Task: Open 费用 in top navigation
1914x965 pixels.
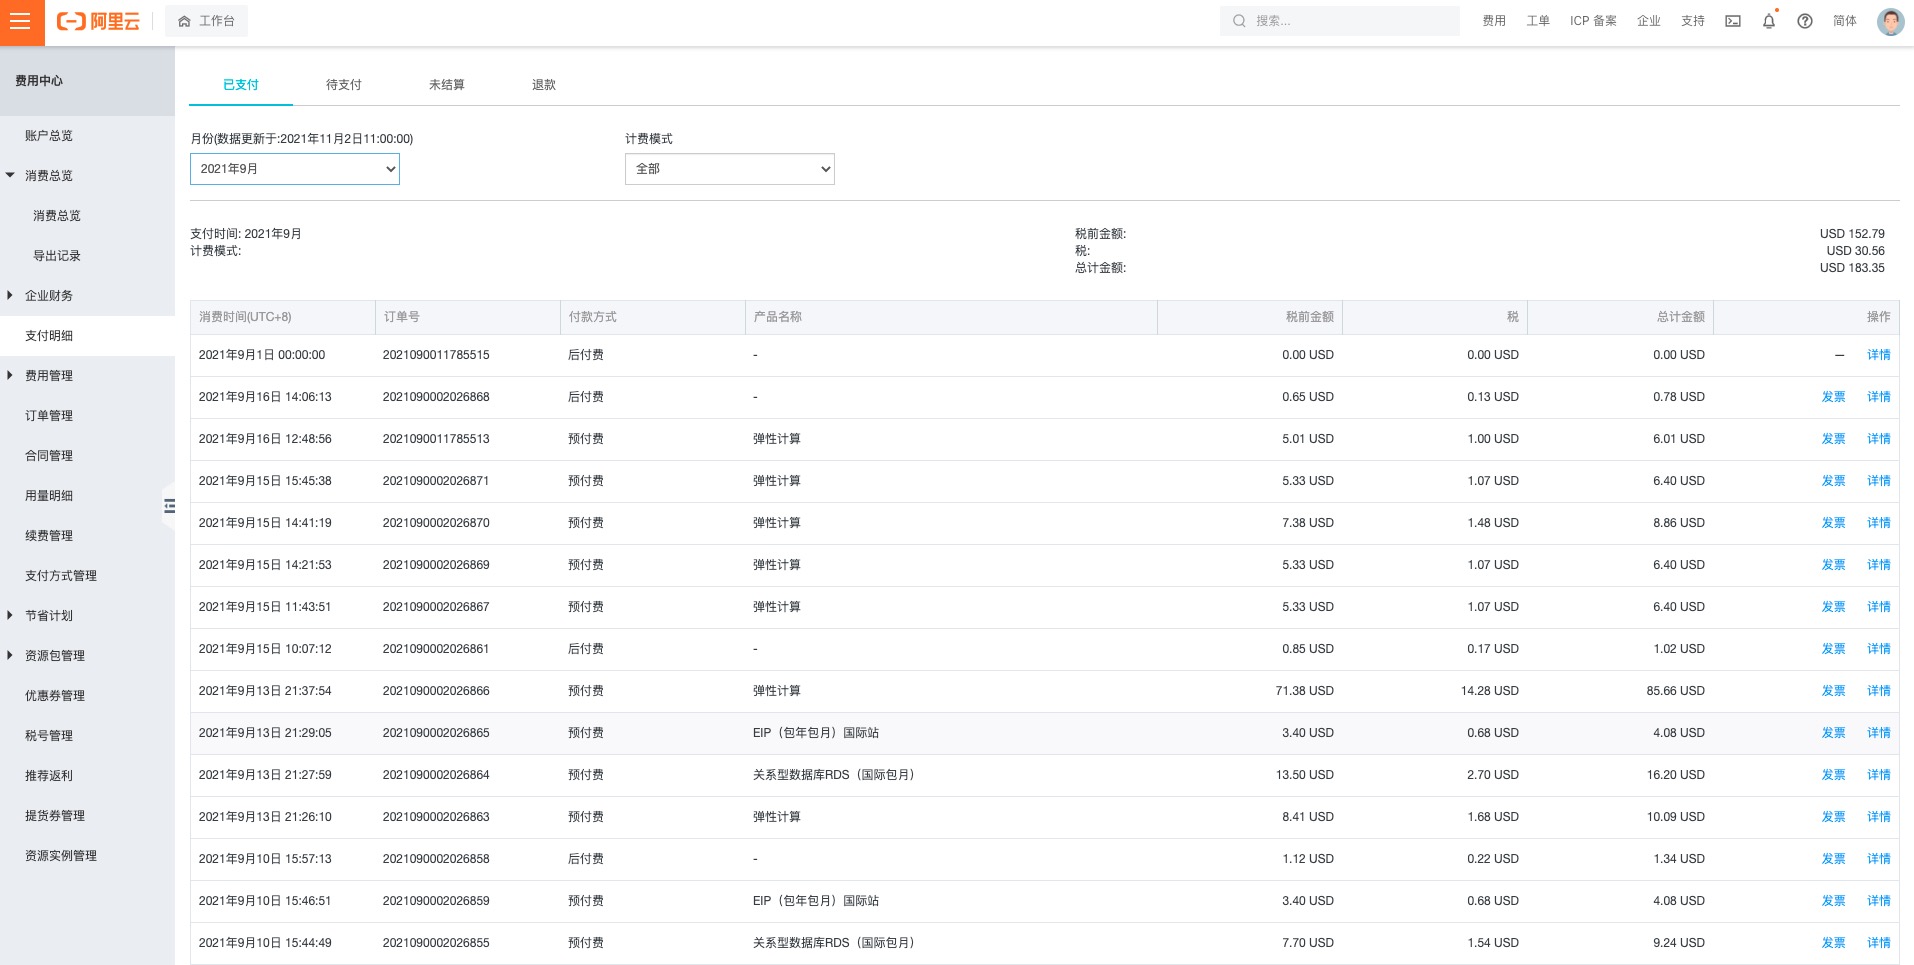Action: point(1494,21)
